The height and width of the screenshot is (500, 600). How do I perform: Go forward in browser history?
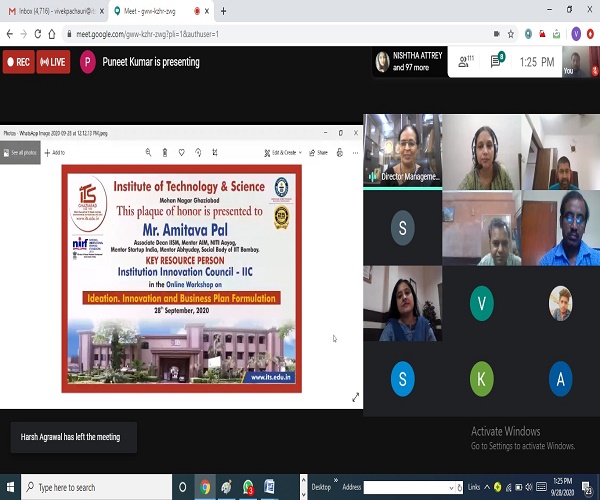tap(24, 34)
